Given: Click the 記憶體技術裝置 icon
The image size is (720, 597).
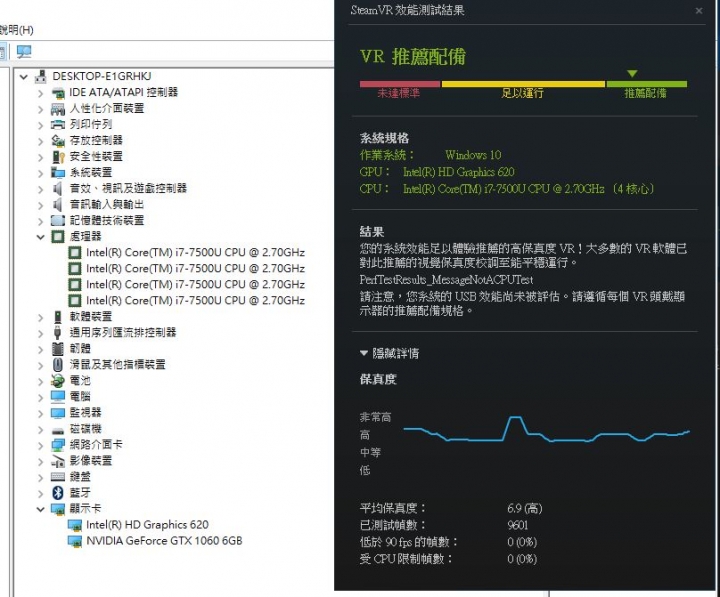Looking at the screenshot, I should tap(58, 220).
